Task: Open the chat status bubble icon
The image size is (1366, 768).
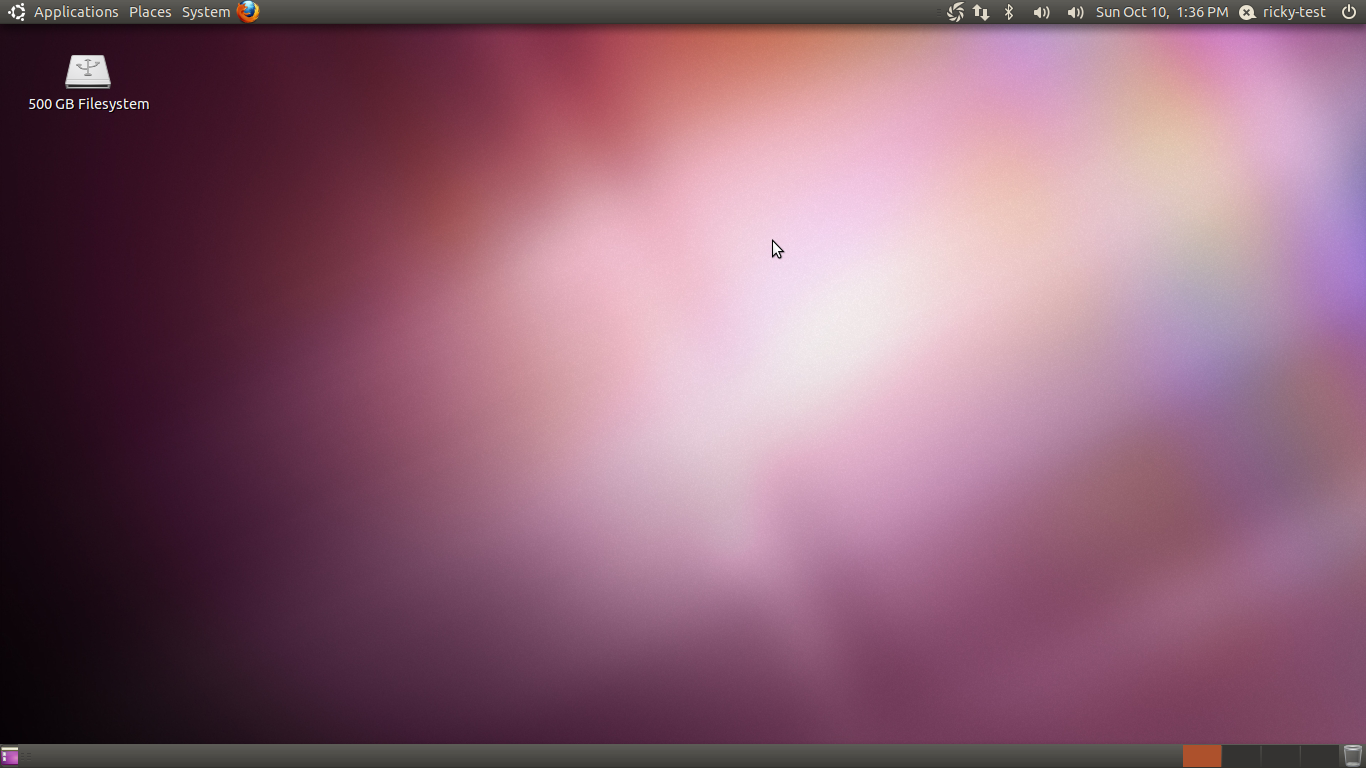Action: (x=1247, y=12)
